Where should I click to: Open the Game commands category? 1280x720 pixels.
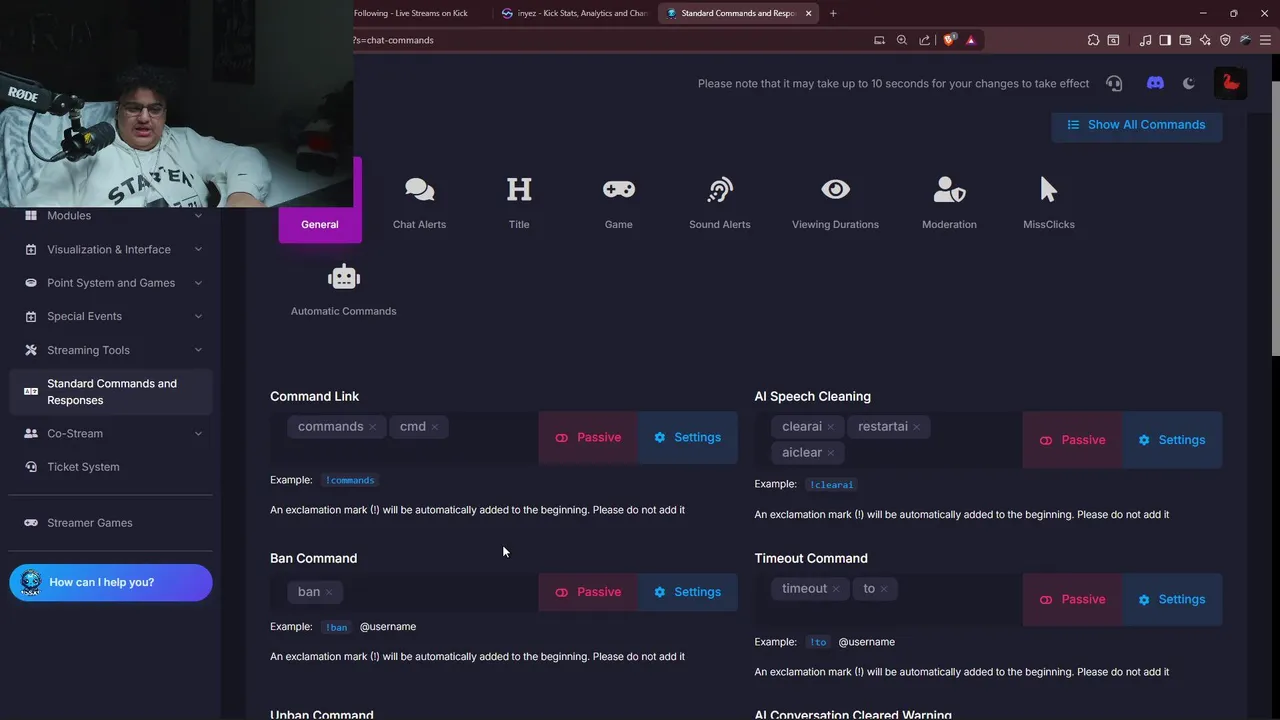coord(618,203)
